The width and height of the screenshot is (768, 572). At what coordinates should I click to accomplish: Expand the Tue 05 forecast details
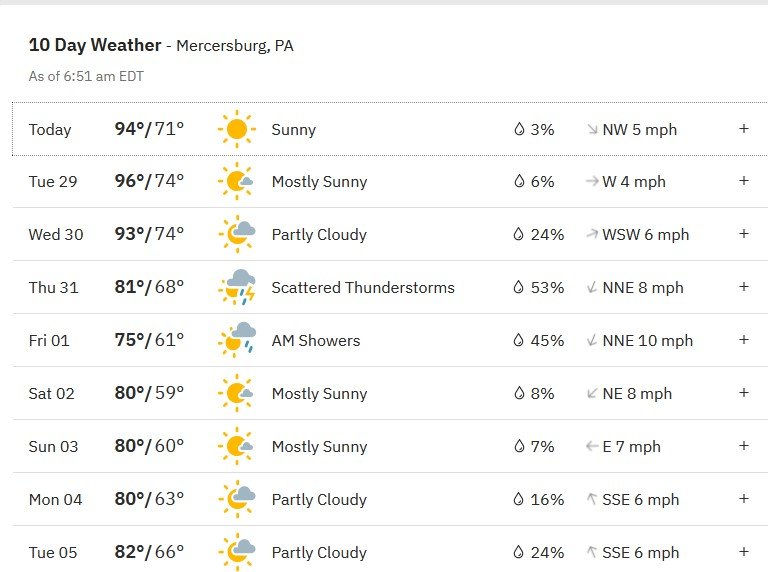[x=744, y=551]
